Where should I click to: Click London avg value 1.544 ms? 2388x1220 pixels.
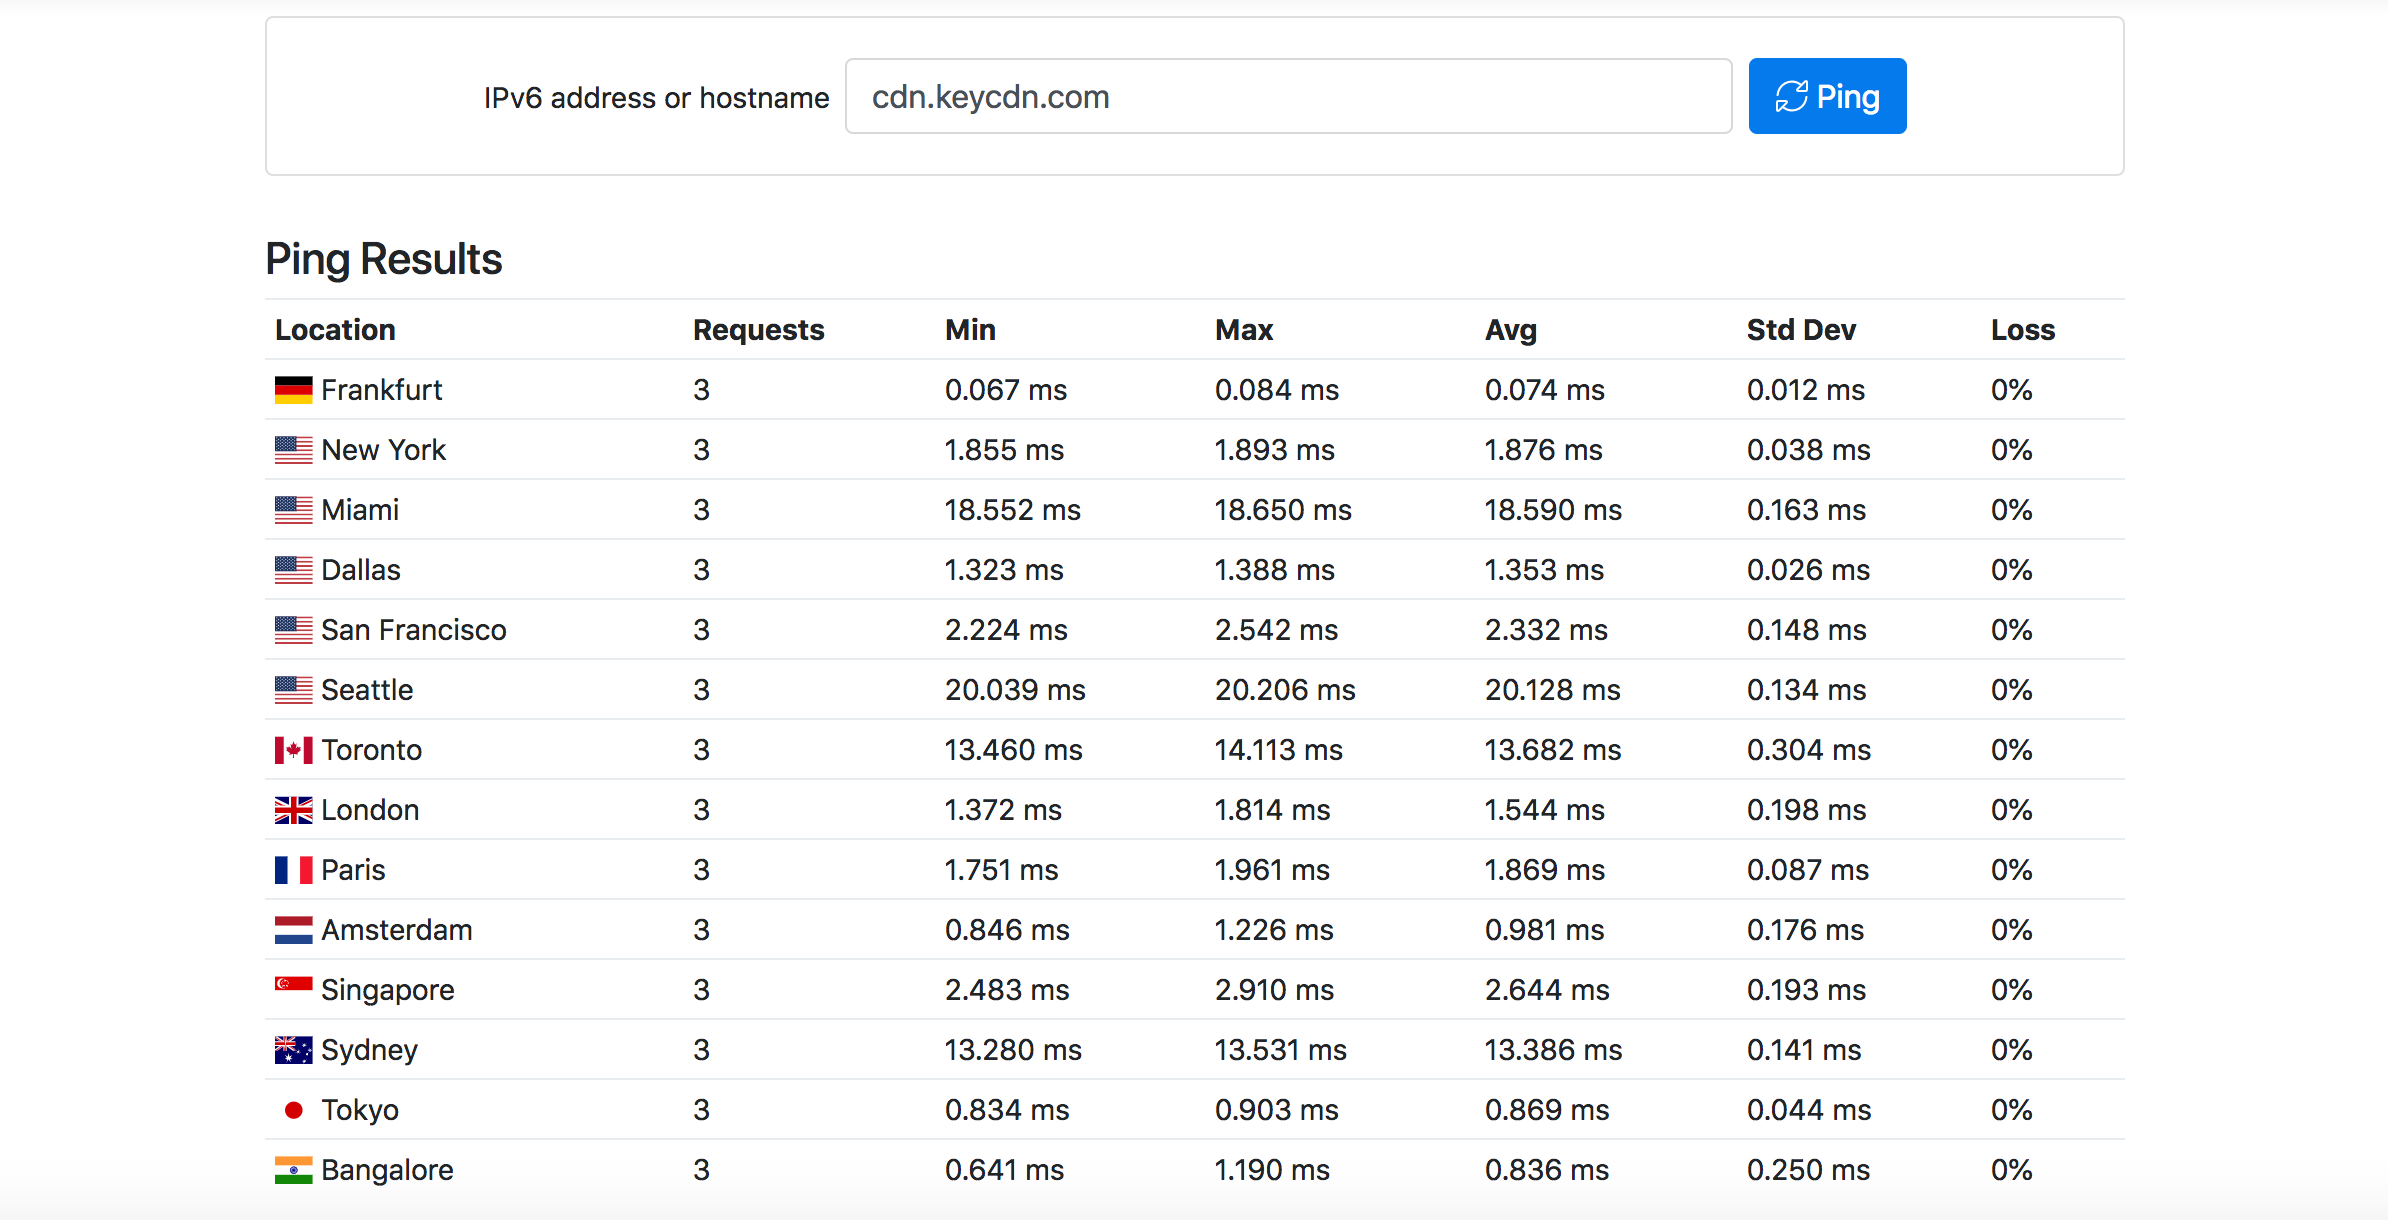point(1545,810)
